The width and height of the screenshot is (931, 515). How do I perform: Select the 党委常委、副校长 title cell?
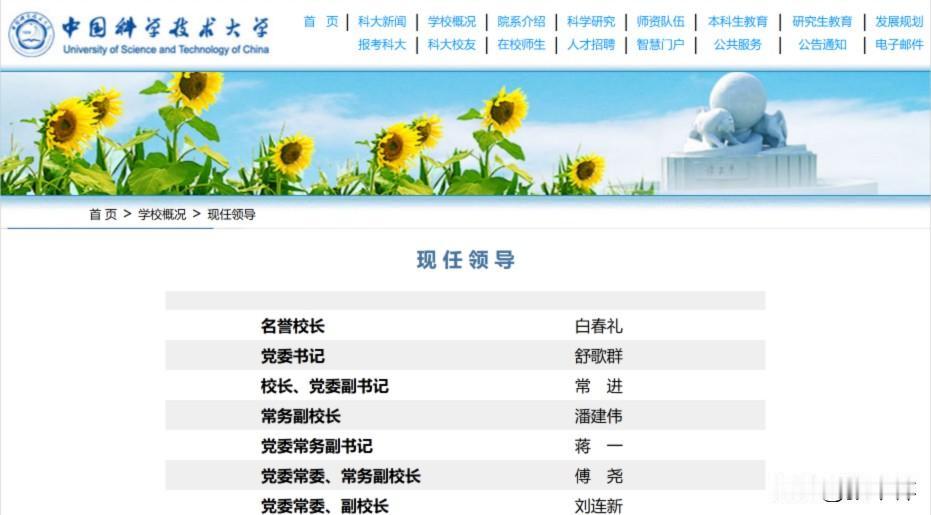[x=325, y=506]
